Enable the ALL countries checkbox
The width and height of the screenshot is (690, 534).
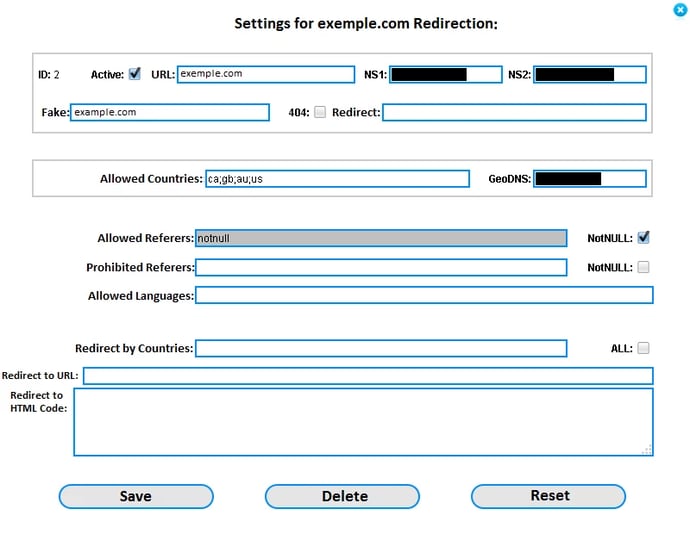pyautogui.click(x=644, y=348)
